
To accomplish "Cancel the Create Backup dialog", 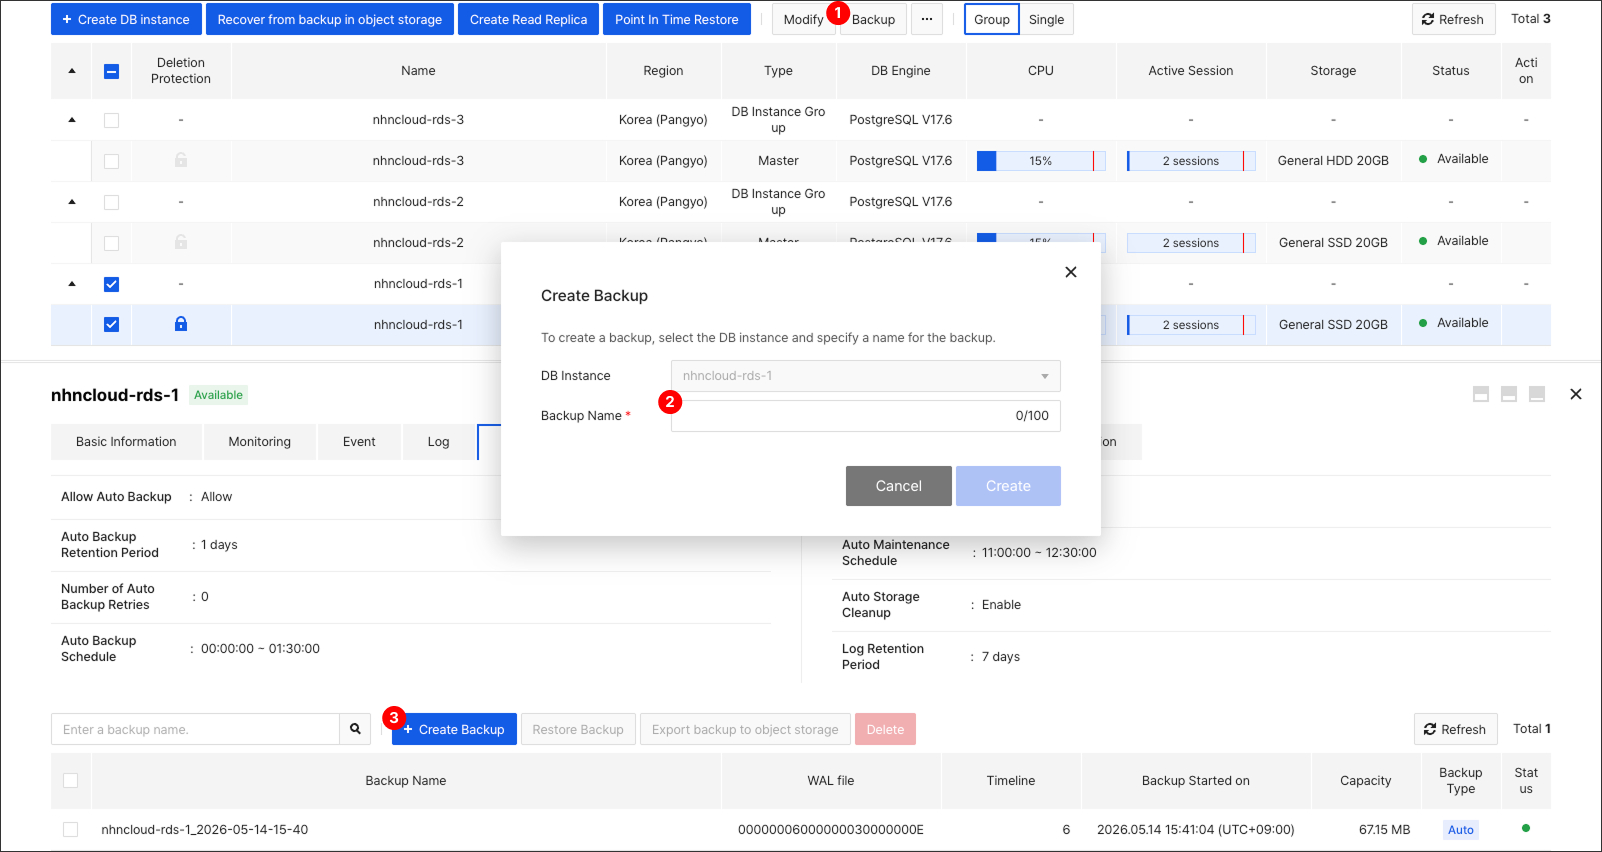I will 899,486.
